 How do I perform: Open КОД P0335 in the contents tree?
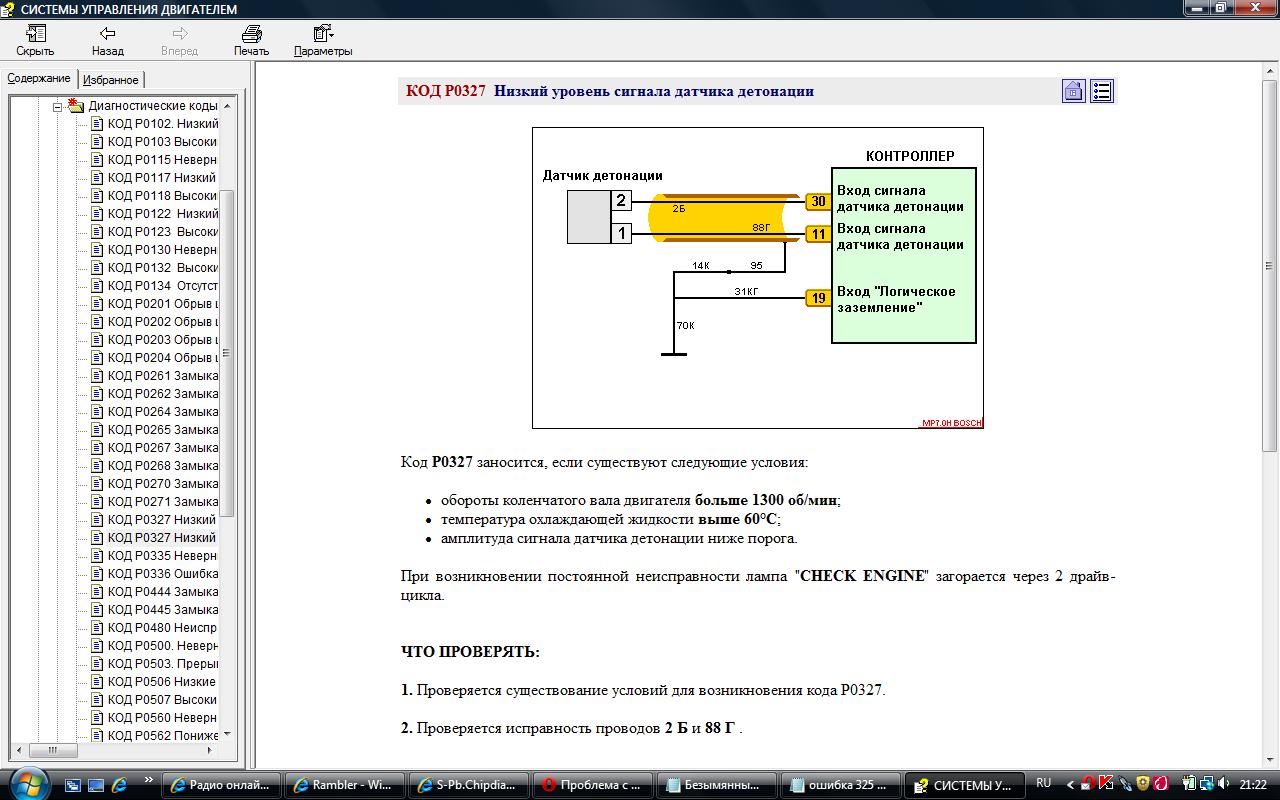[162, 556]
